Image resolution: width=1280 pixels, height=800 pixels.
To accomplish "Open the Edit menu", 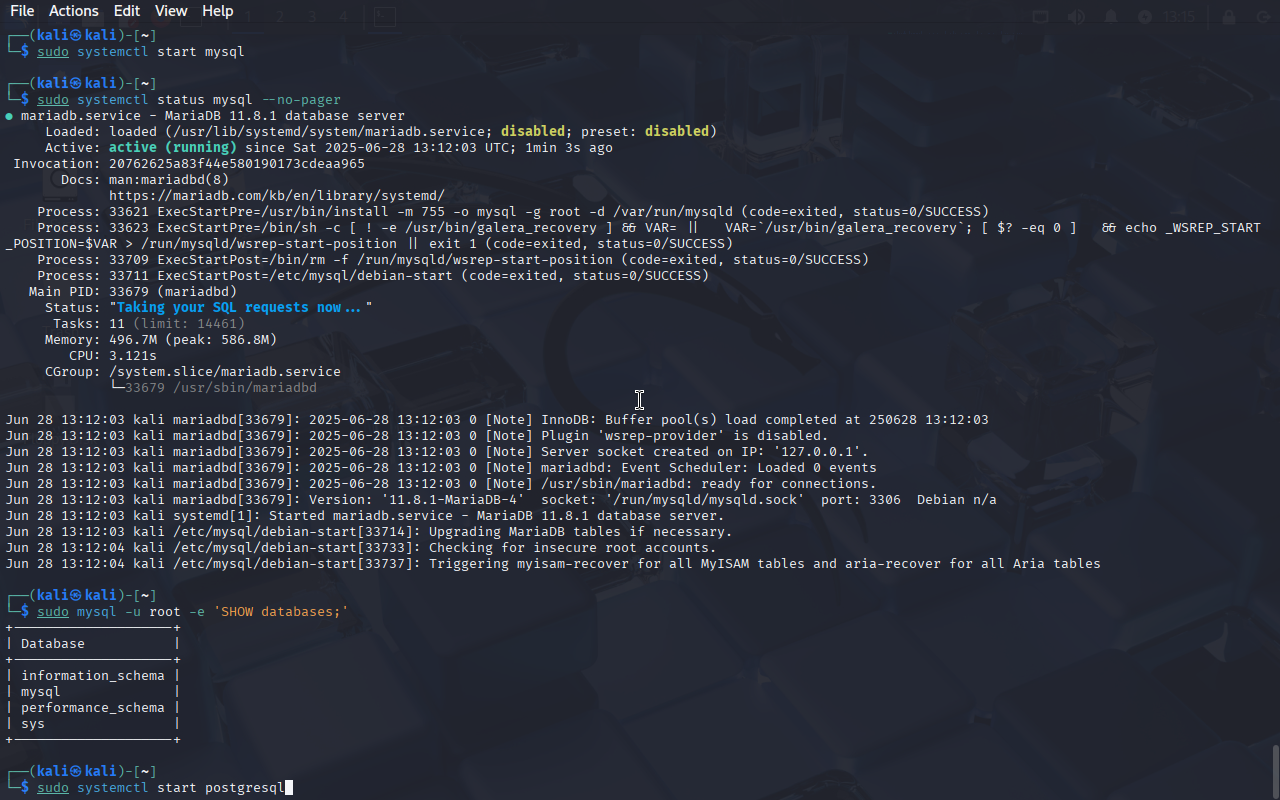I will pos(127,11).
